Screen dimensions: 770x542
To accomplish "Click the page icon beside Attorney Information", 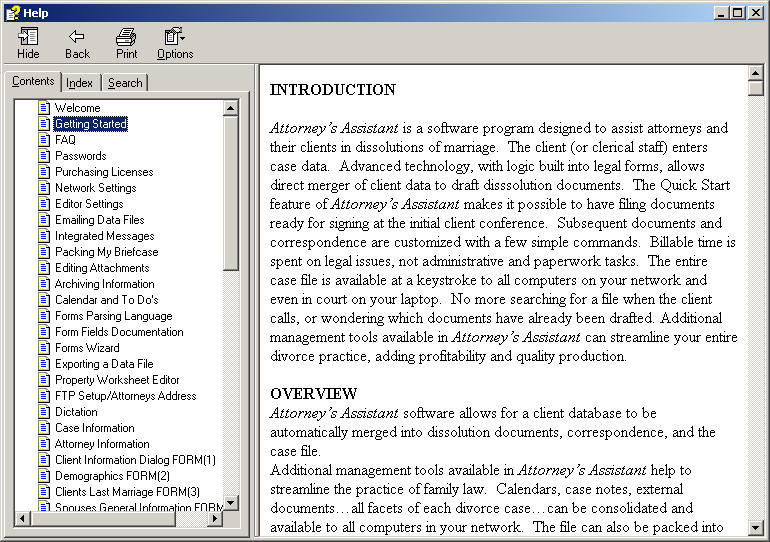I will click(44, 444).
